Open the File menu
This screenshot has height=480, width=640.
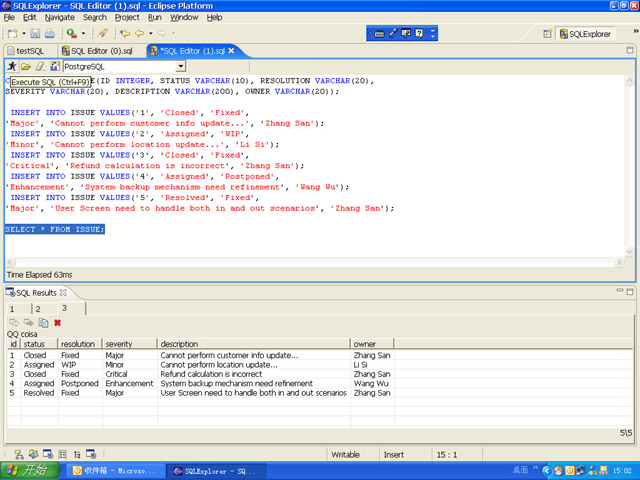[9, 18]
